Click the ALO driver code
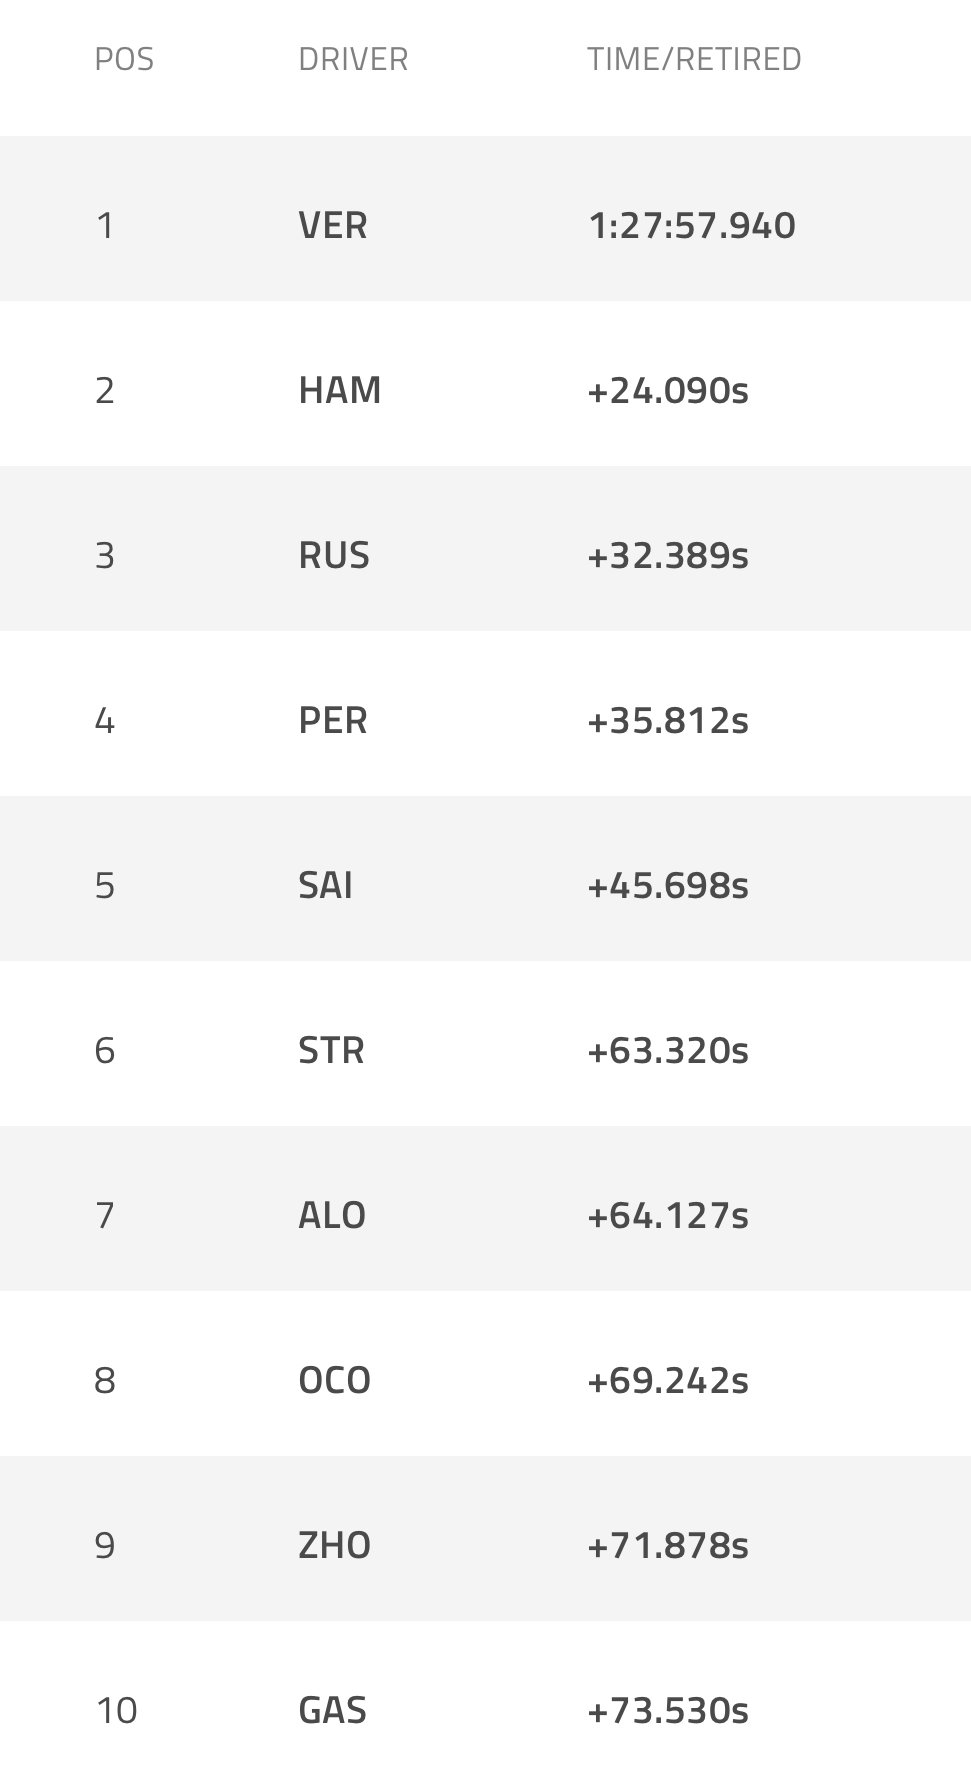Image resolution: width=971 pixels, height=1784 pixels. click(332, 1216)
